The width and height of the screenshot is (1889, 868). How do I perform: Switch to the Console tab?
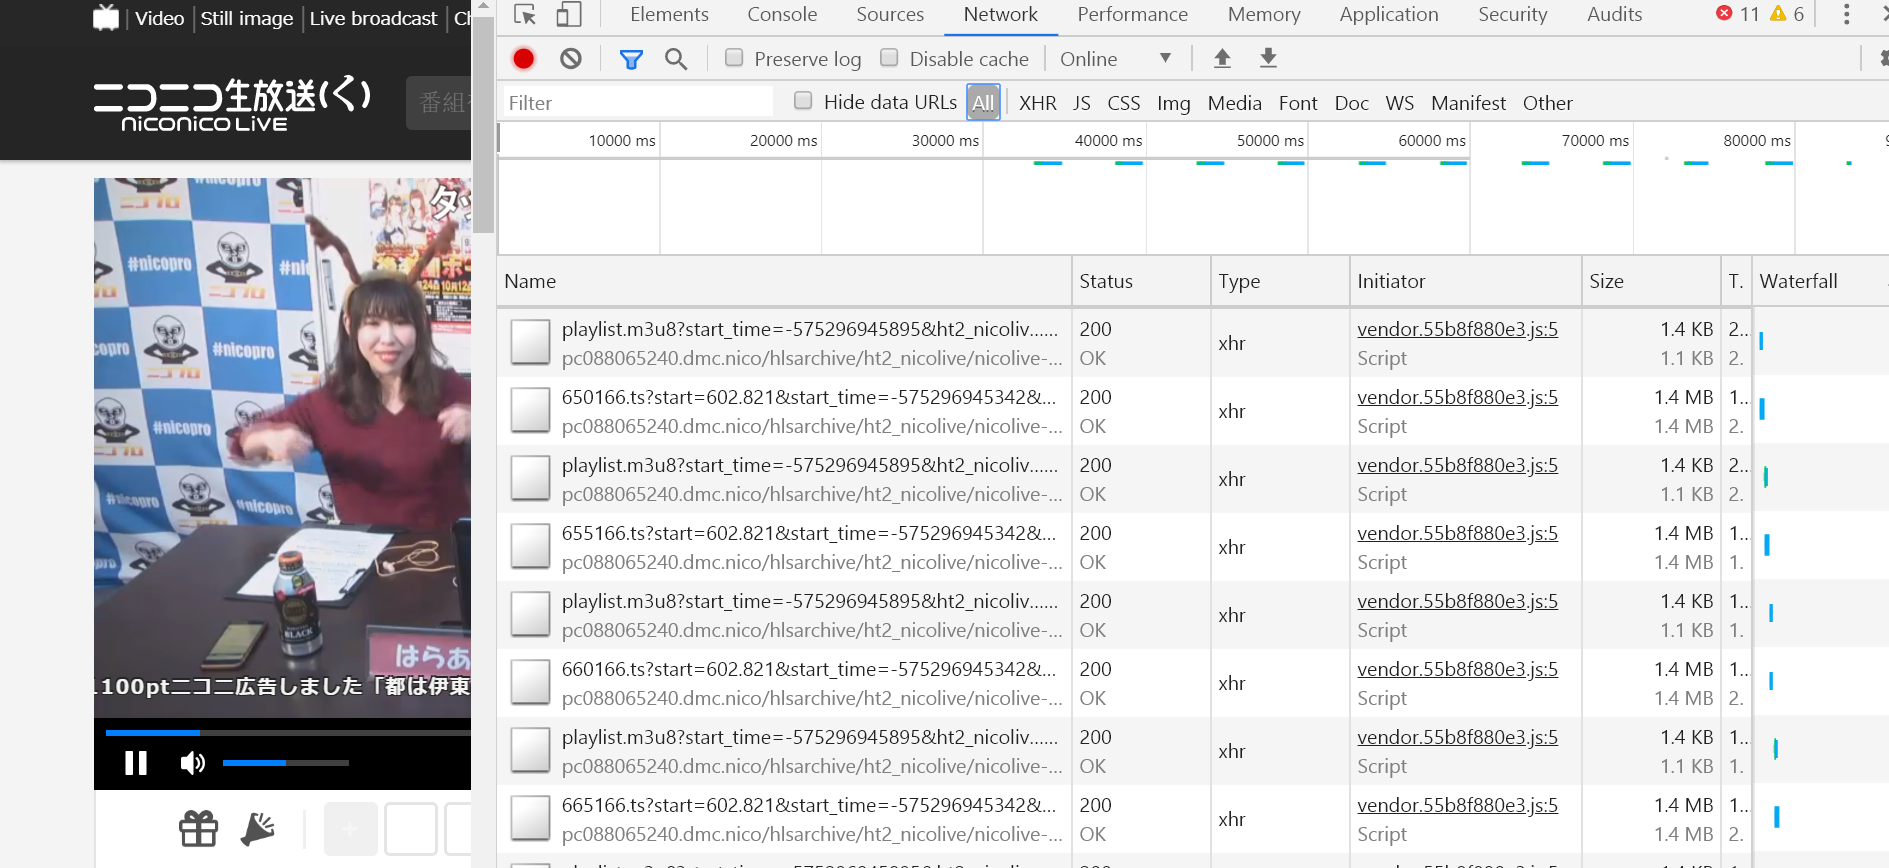point(782,15)
